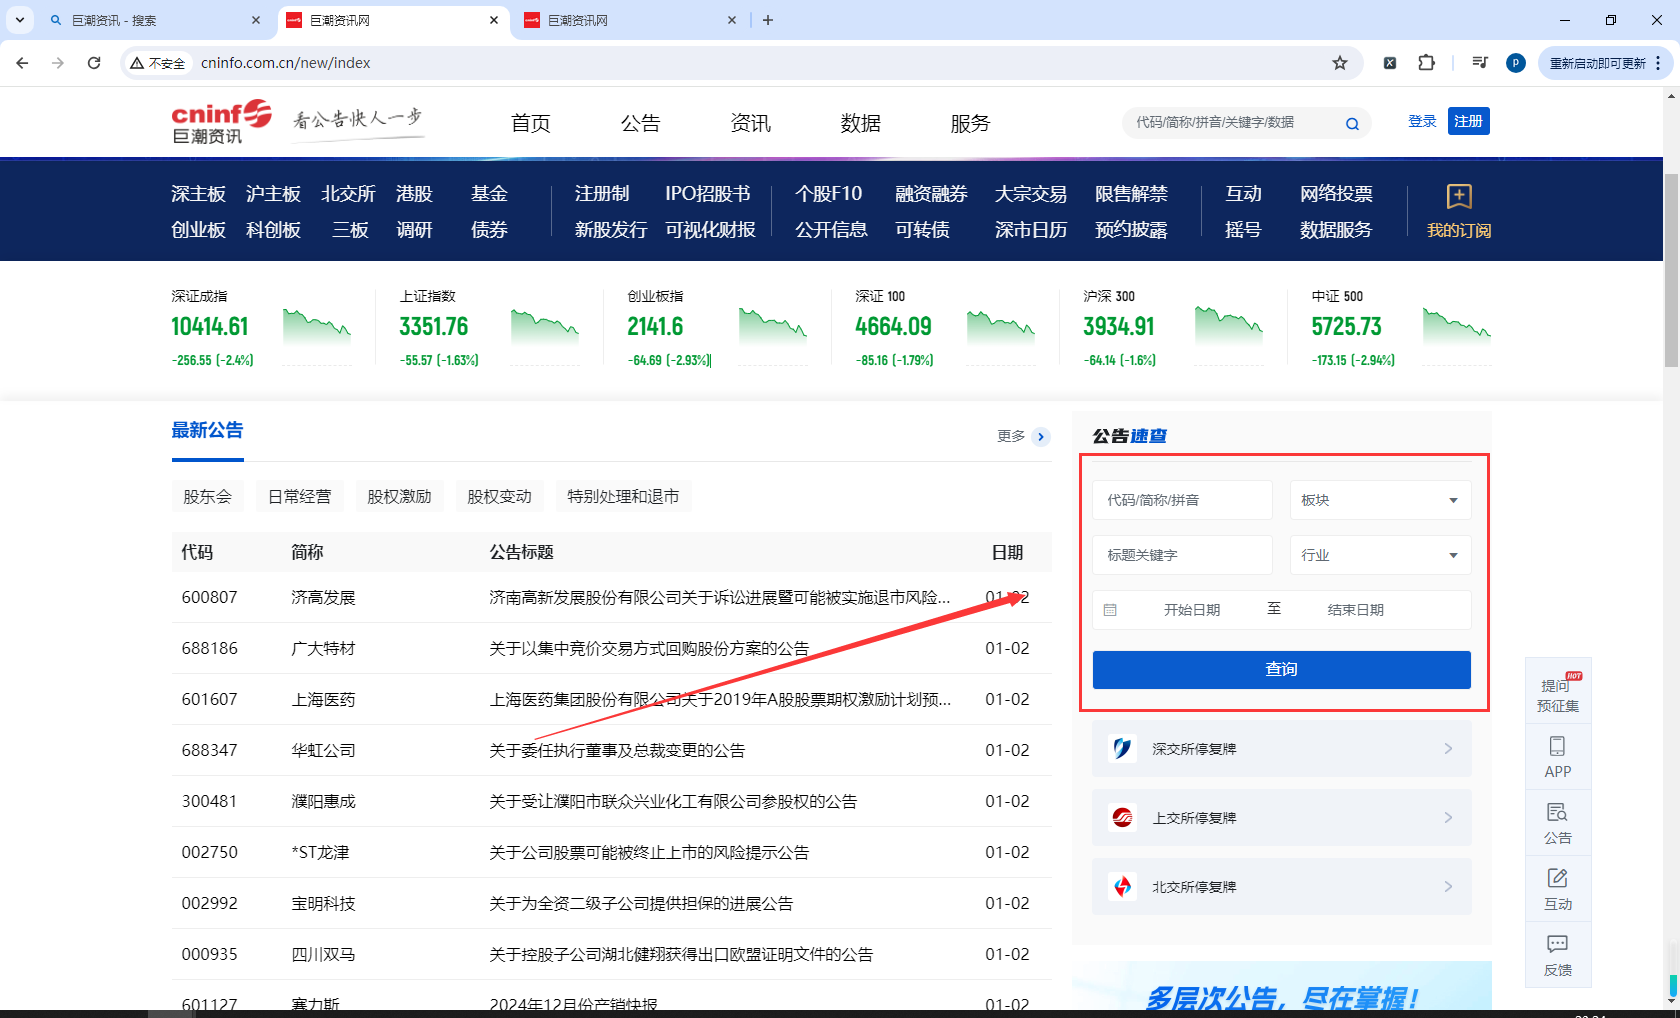Open the tab search dropdown arrow

19,20
